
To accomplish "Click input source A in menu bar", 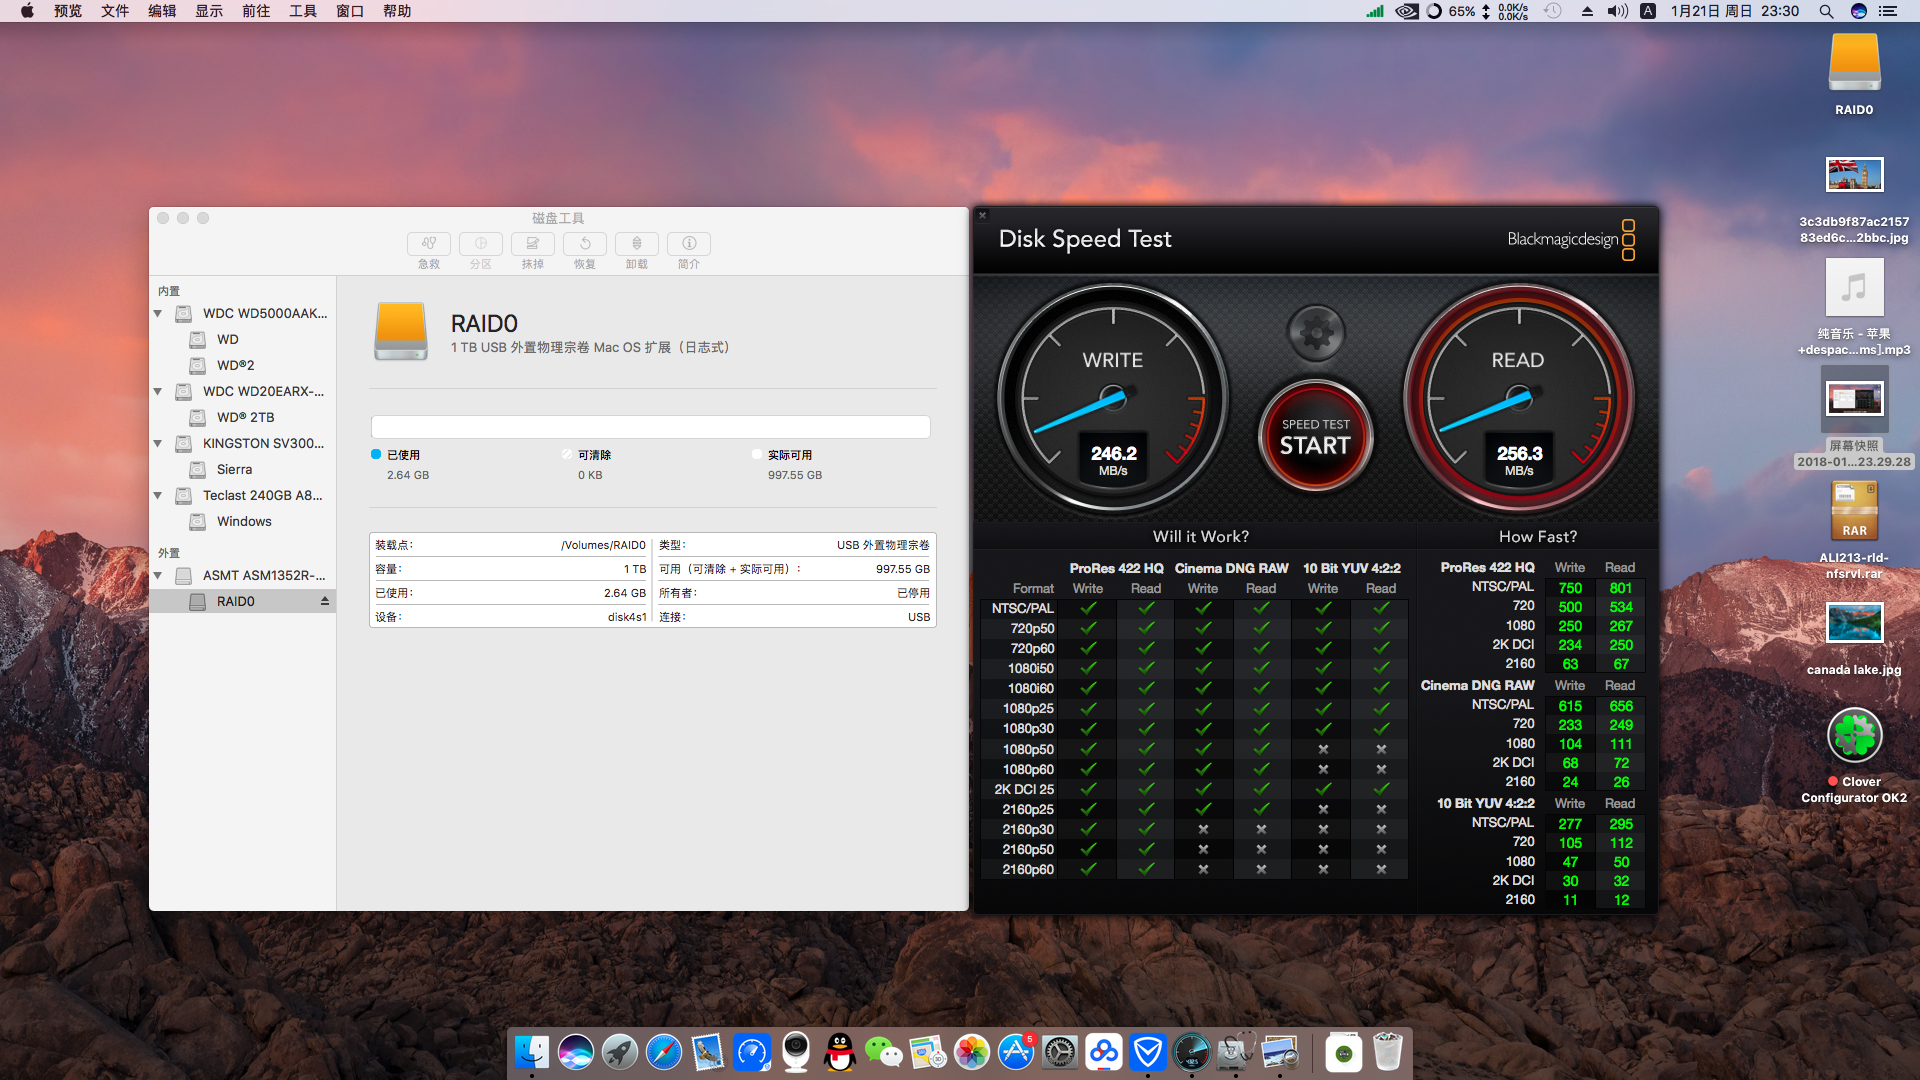I will (x=1648, y=11).
